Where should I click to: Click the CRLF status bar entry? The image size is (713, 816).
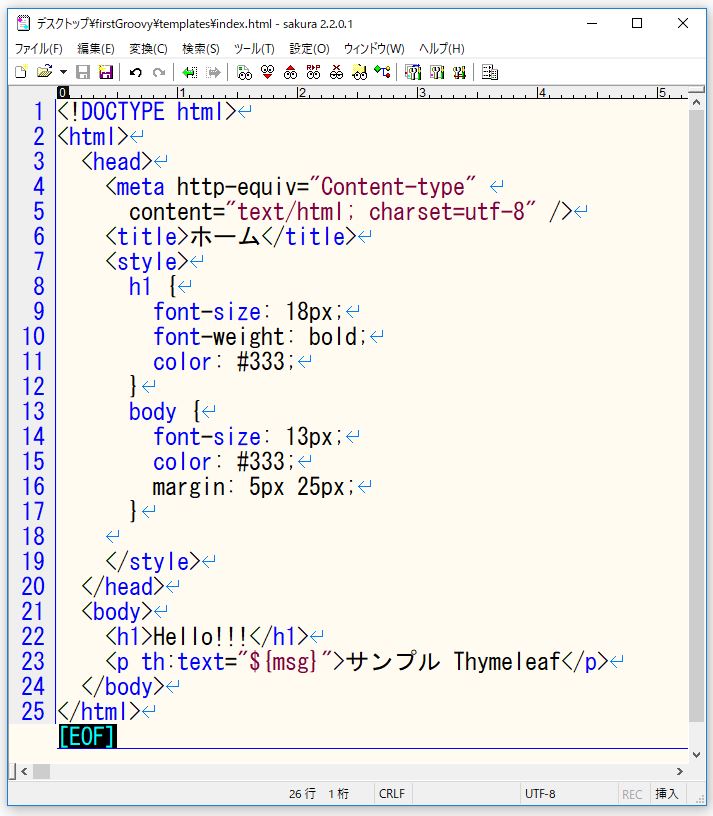click(391, 794)
